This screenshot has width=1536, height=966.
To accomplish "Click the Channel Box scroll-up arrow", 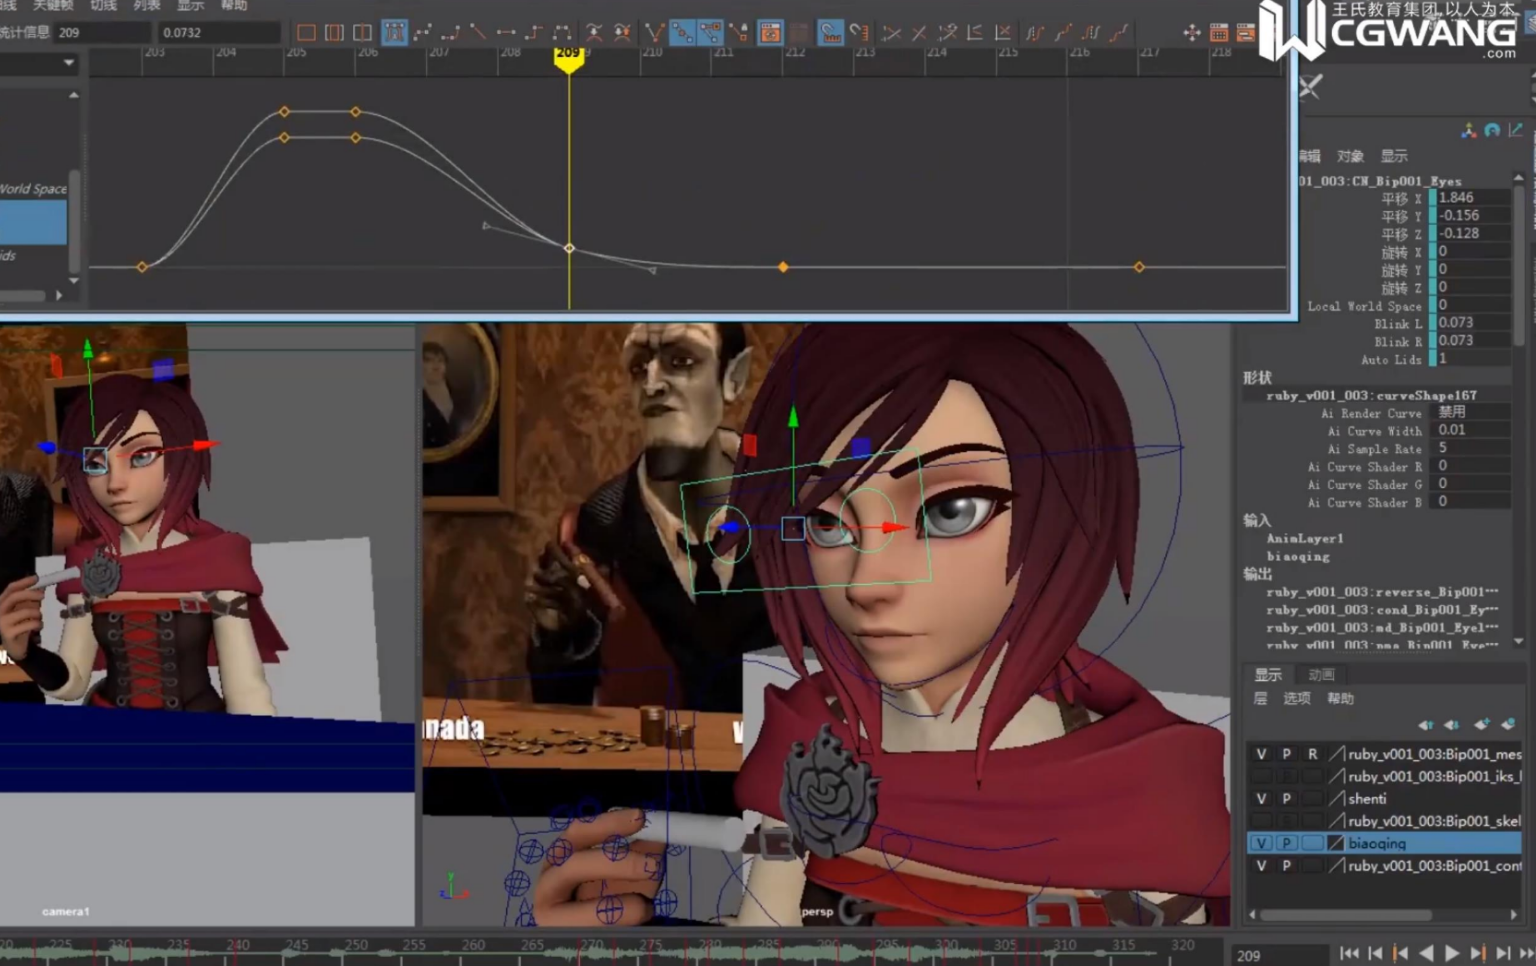I will (x=1519, y=178).
